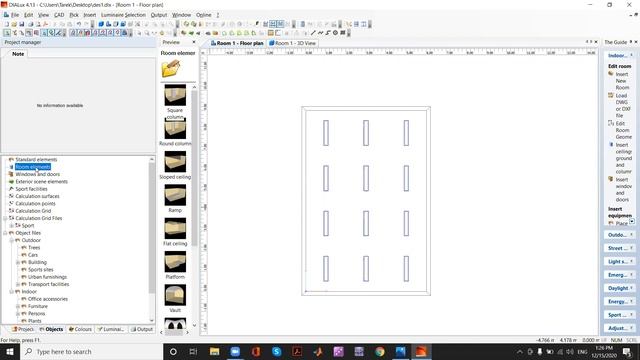Select the Platform room element thumbnail
Viewport: 640px width, 360px height.
(x=175, y=262)
